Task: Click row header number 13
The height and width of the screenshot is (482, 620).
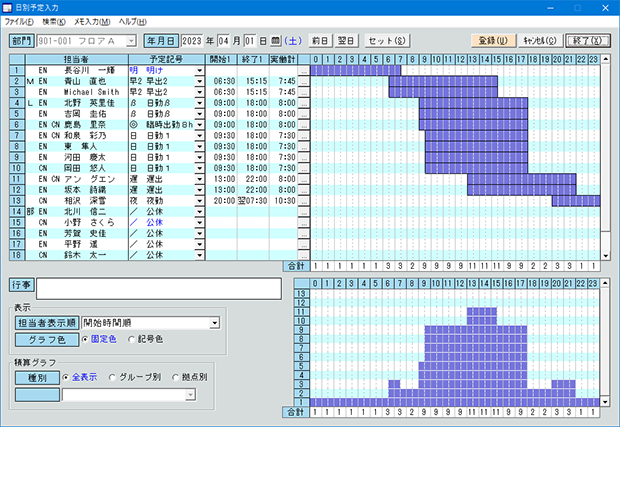Action: point(17,201)
